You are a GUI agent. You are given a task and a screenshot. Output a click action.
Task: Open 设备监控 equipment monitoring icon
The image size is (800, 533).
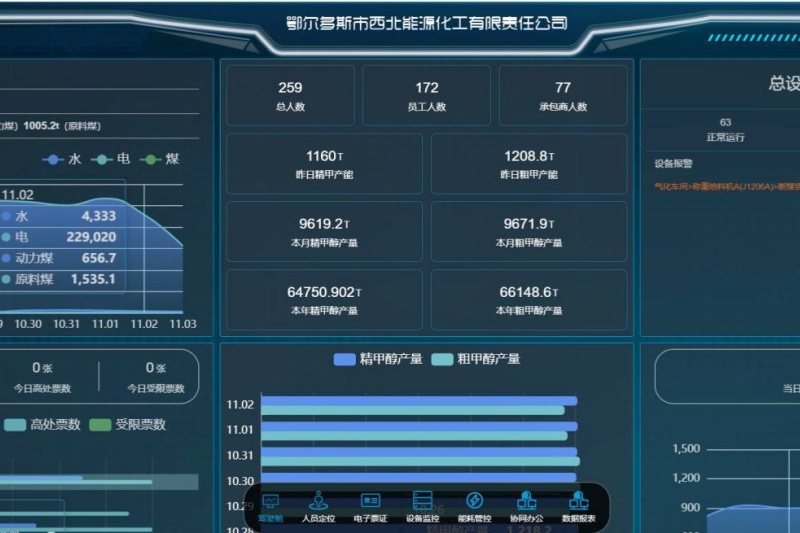pos(422,506)
